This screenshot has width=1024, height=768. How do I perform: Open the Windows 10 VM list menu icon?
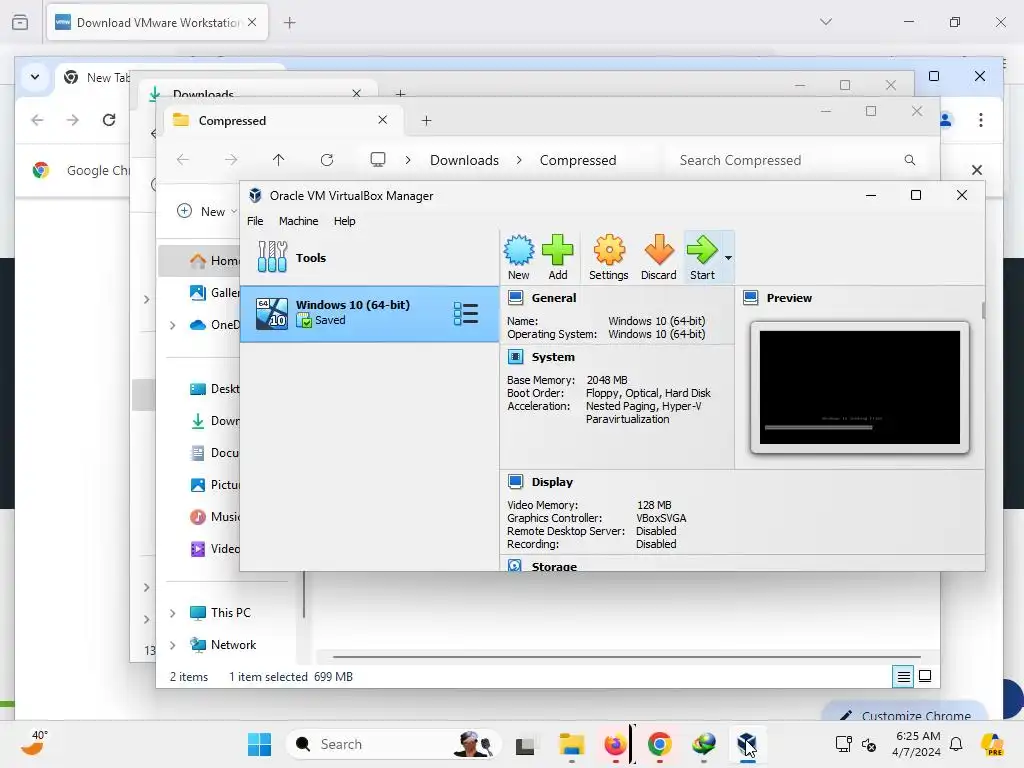466,313
